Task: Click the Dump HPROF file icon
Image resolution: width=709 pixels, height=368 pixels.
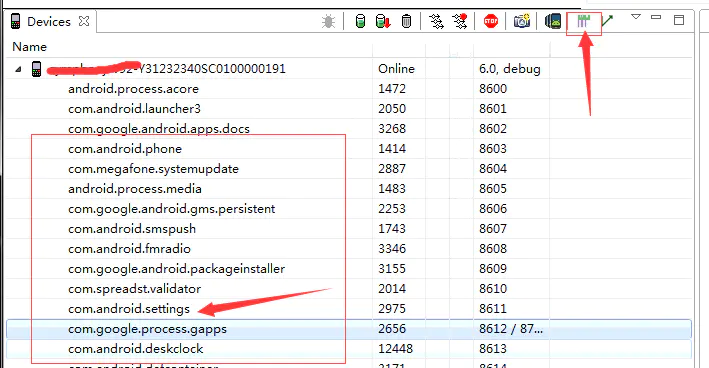Action: pos(383,21)
